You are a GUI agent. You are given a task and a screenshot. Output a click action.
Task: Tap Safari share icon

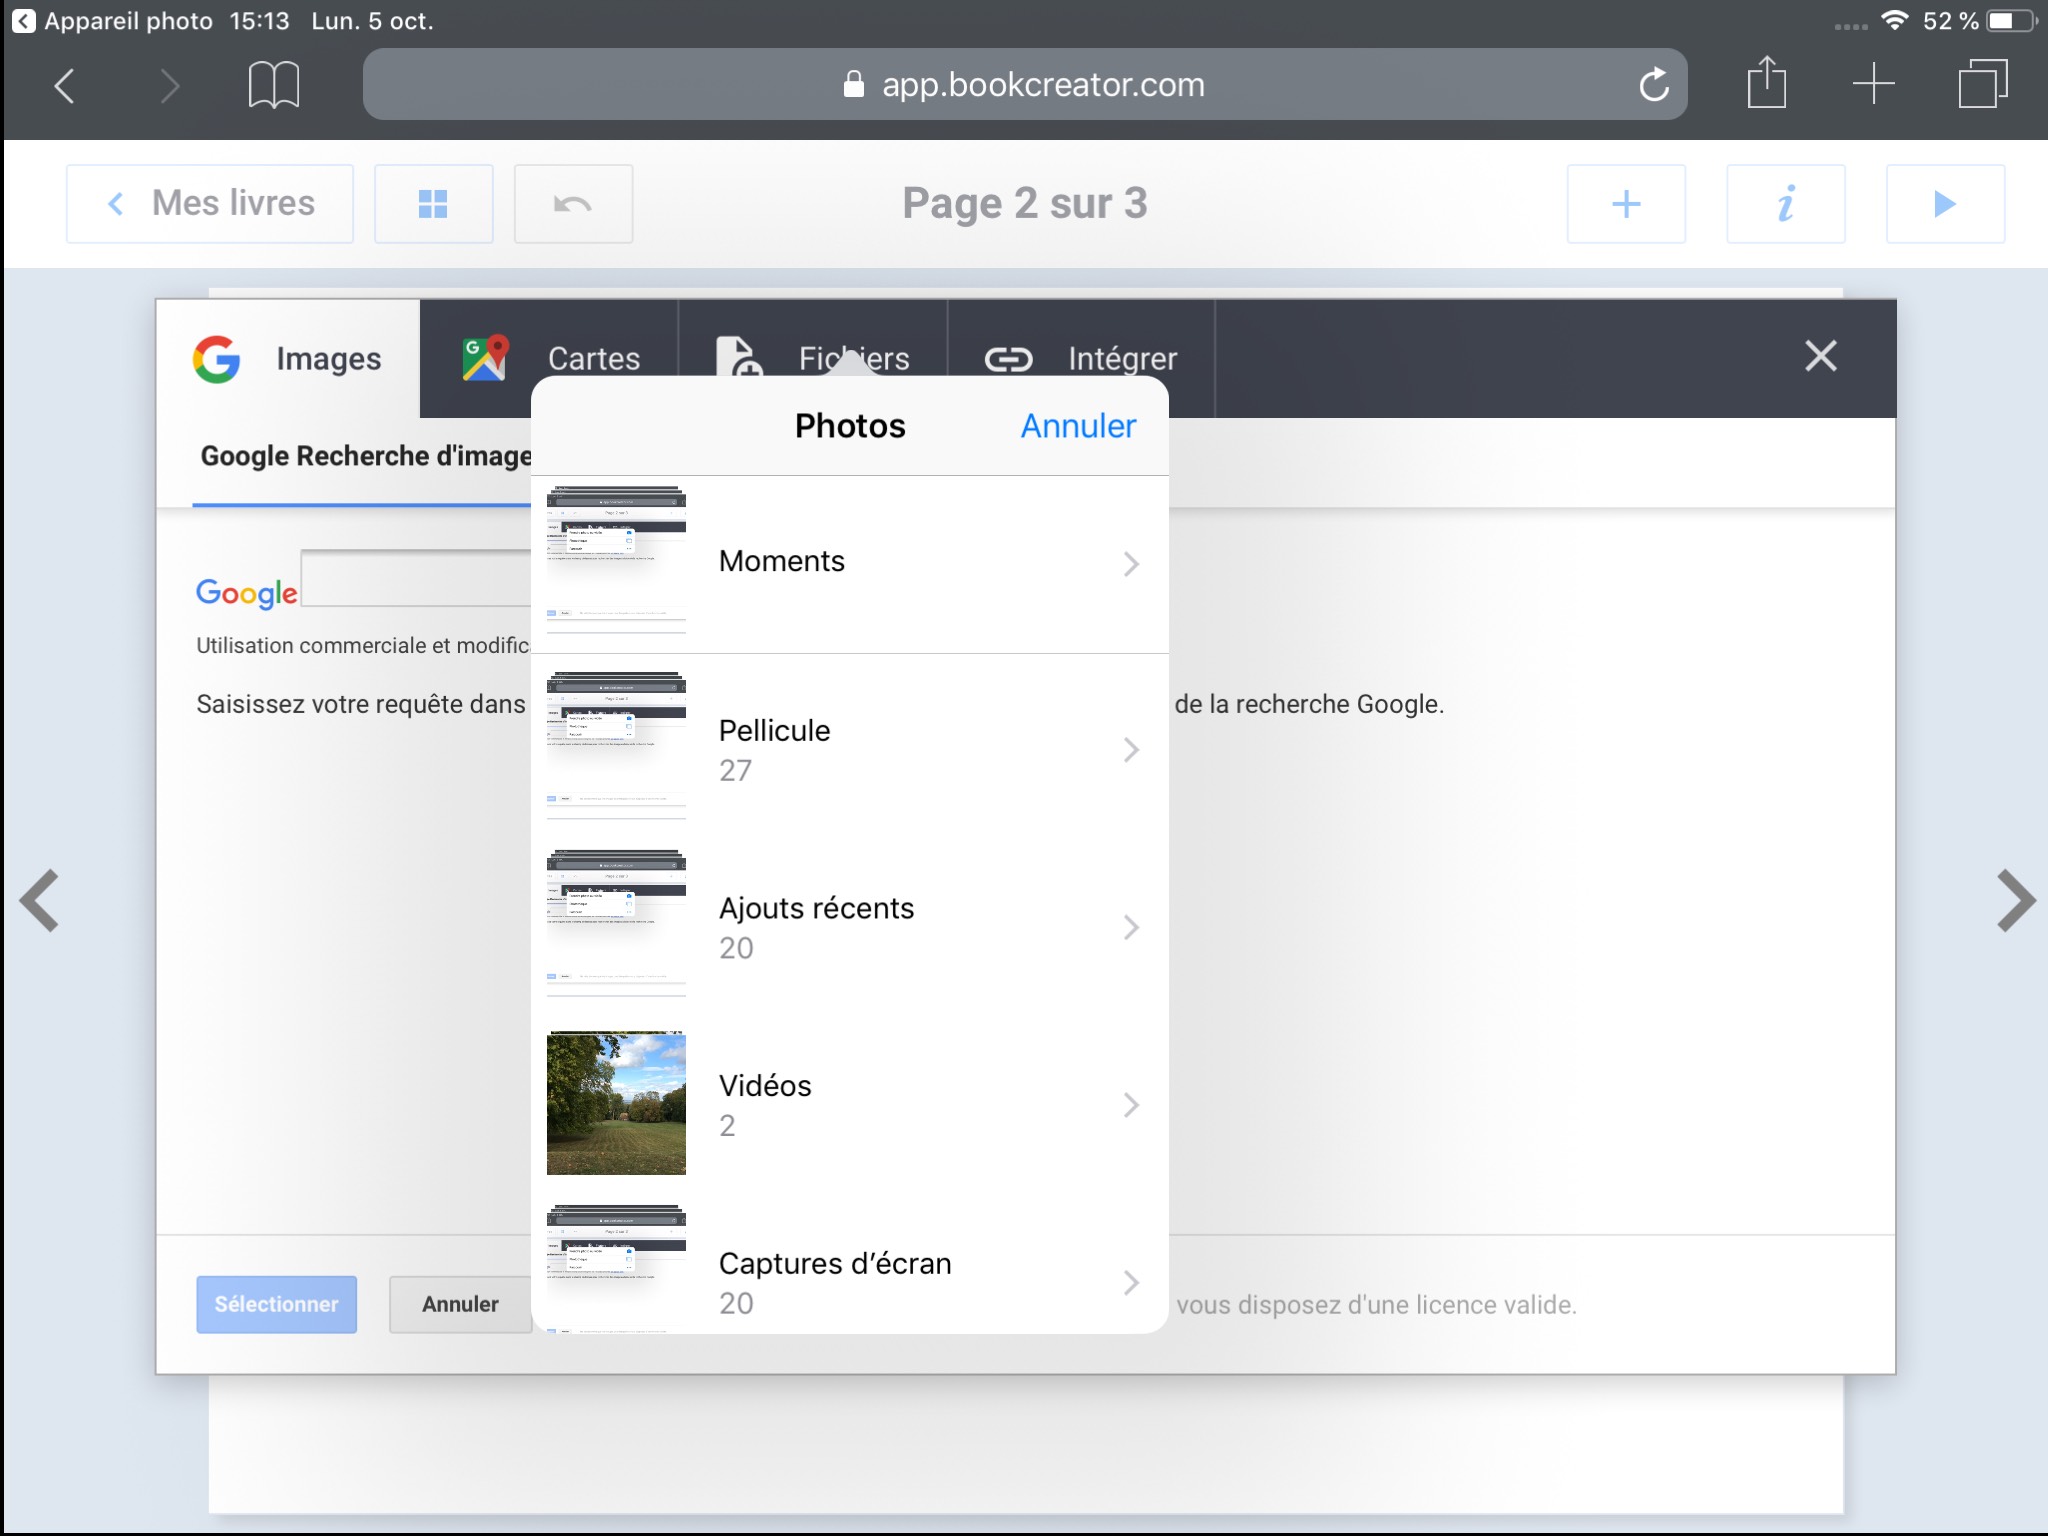pos(1766,83)
